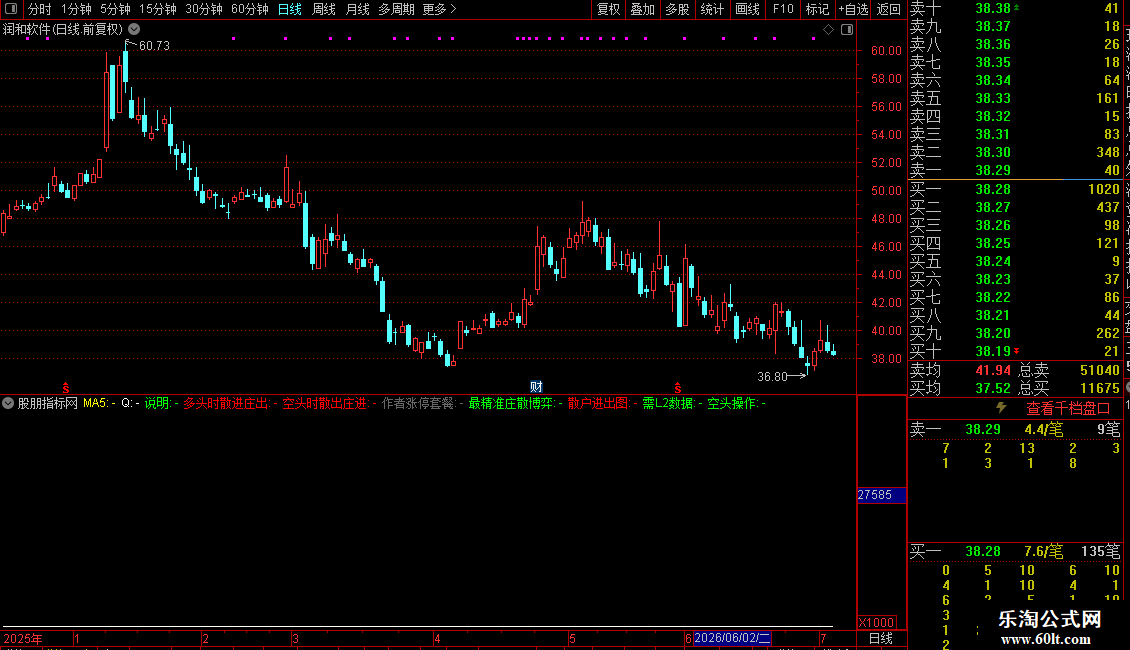The width and height of the screenshot is (1130, 650).
Task: Click the 空头操作 indicator label
Action: click(x=736, y=403)
